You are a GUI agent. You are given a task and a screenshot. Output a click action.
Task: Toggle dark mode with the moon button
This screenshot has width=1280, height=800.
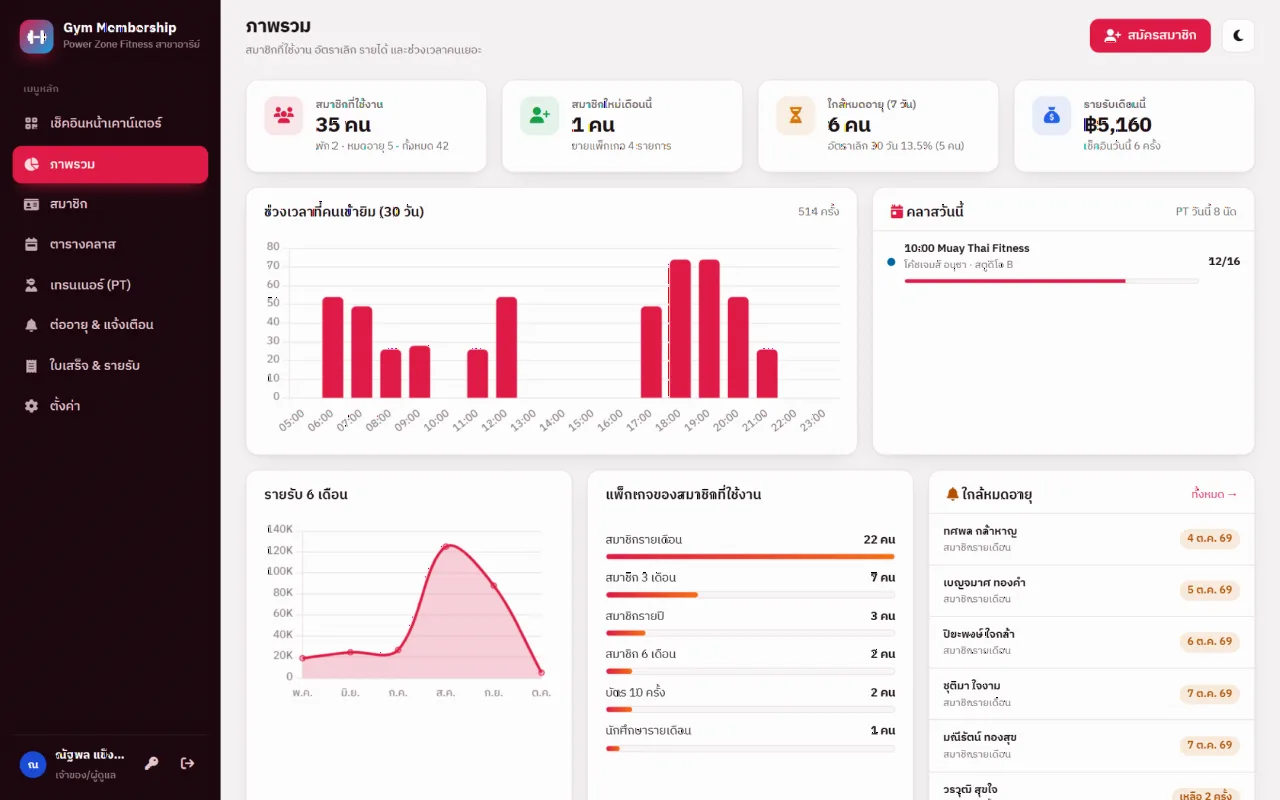1238,36
